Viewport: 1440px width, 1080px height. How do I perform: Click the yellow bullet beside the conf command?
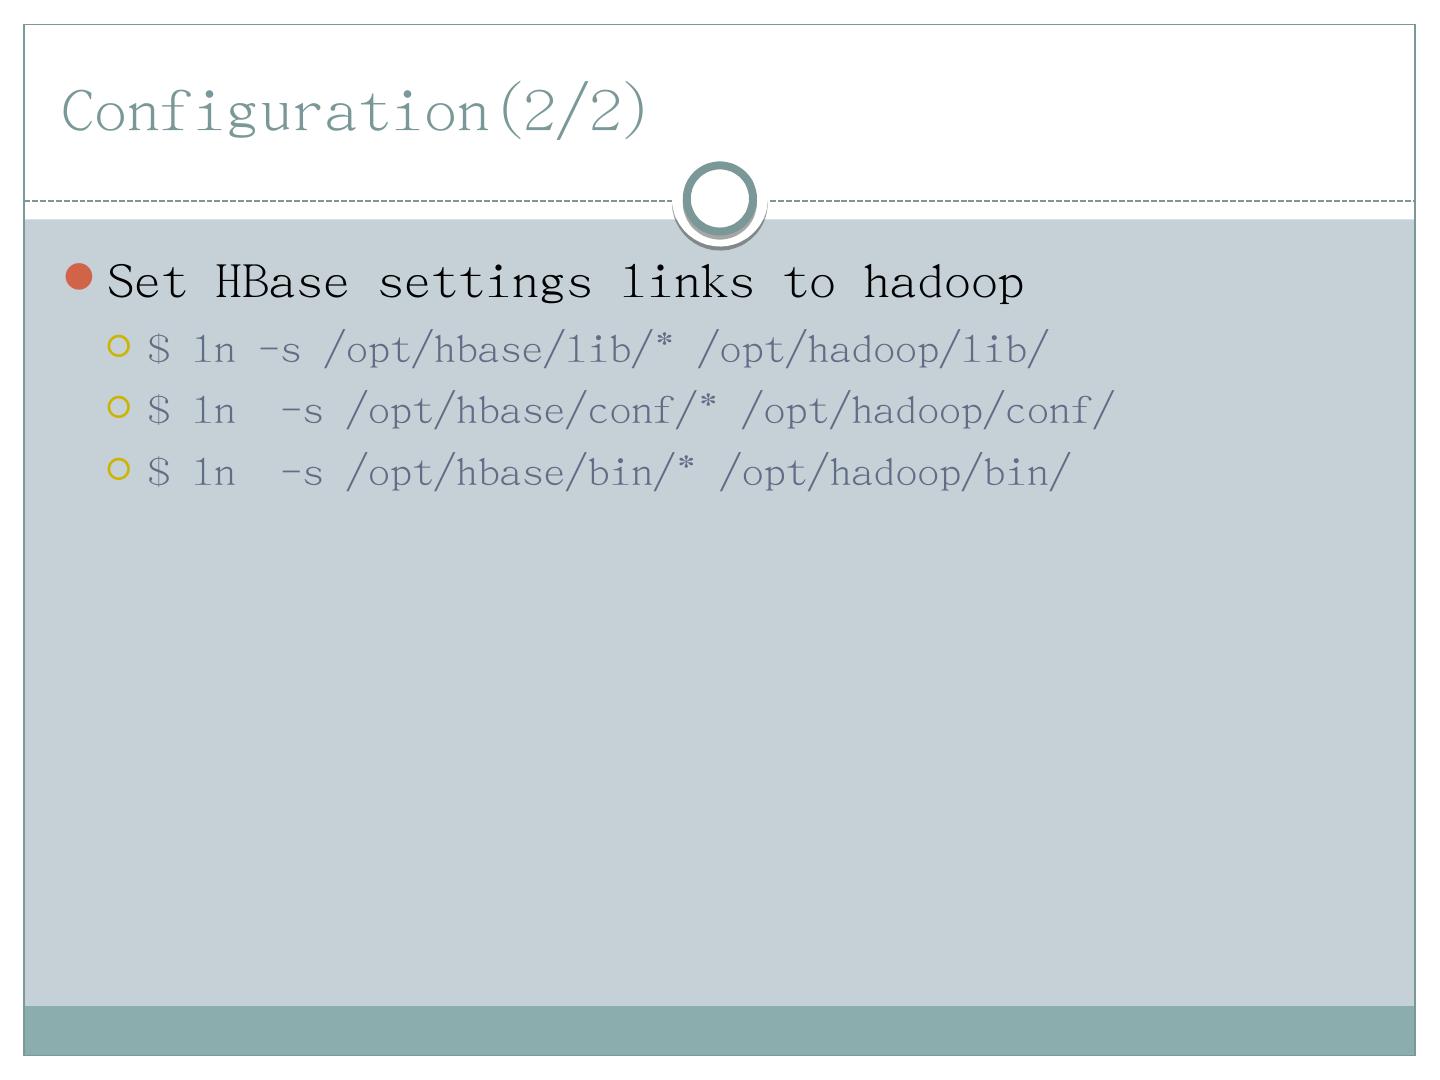pyautogui.click(x=119, y=408)
